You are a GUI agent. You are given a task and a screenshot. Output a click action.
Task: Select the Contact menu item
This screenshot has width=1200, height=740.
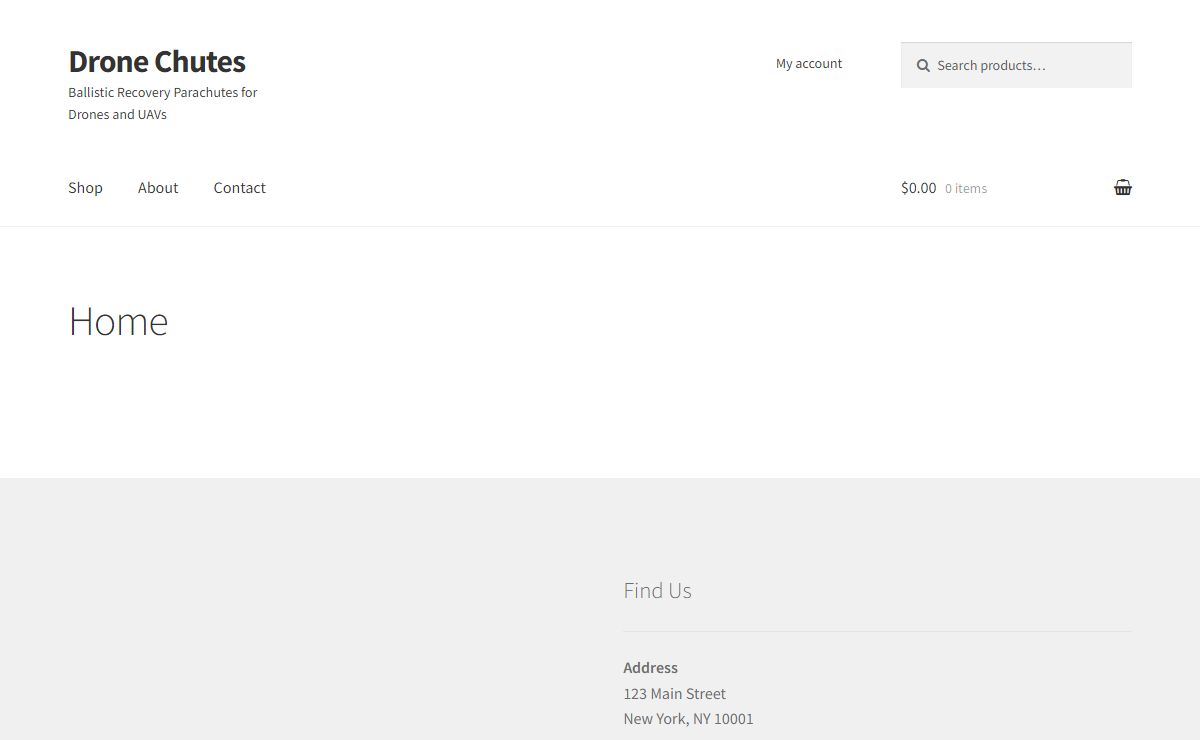coord(239,188)
